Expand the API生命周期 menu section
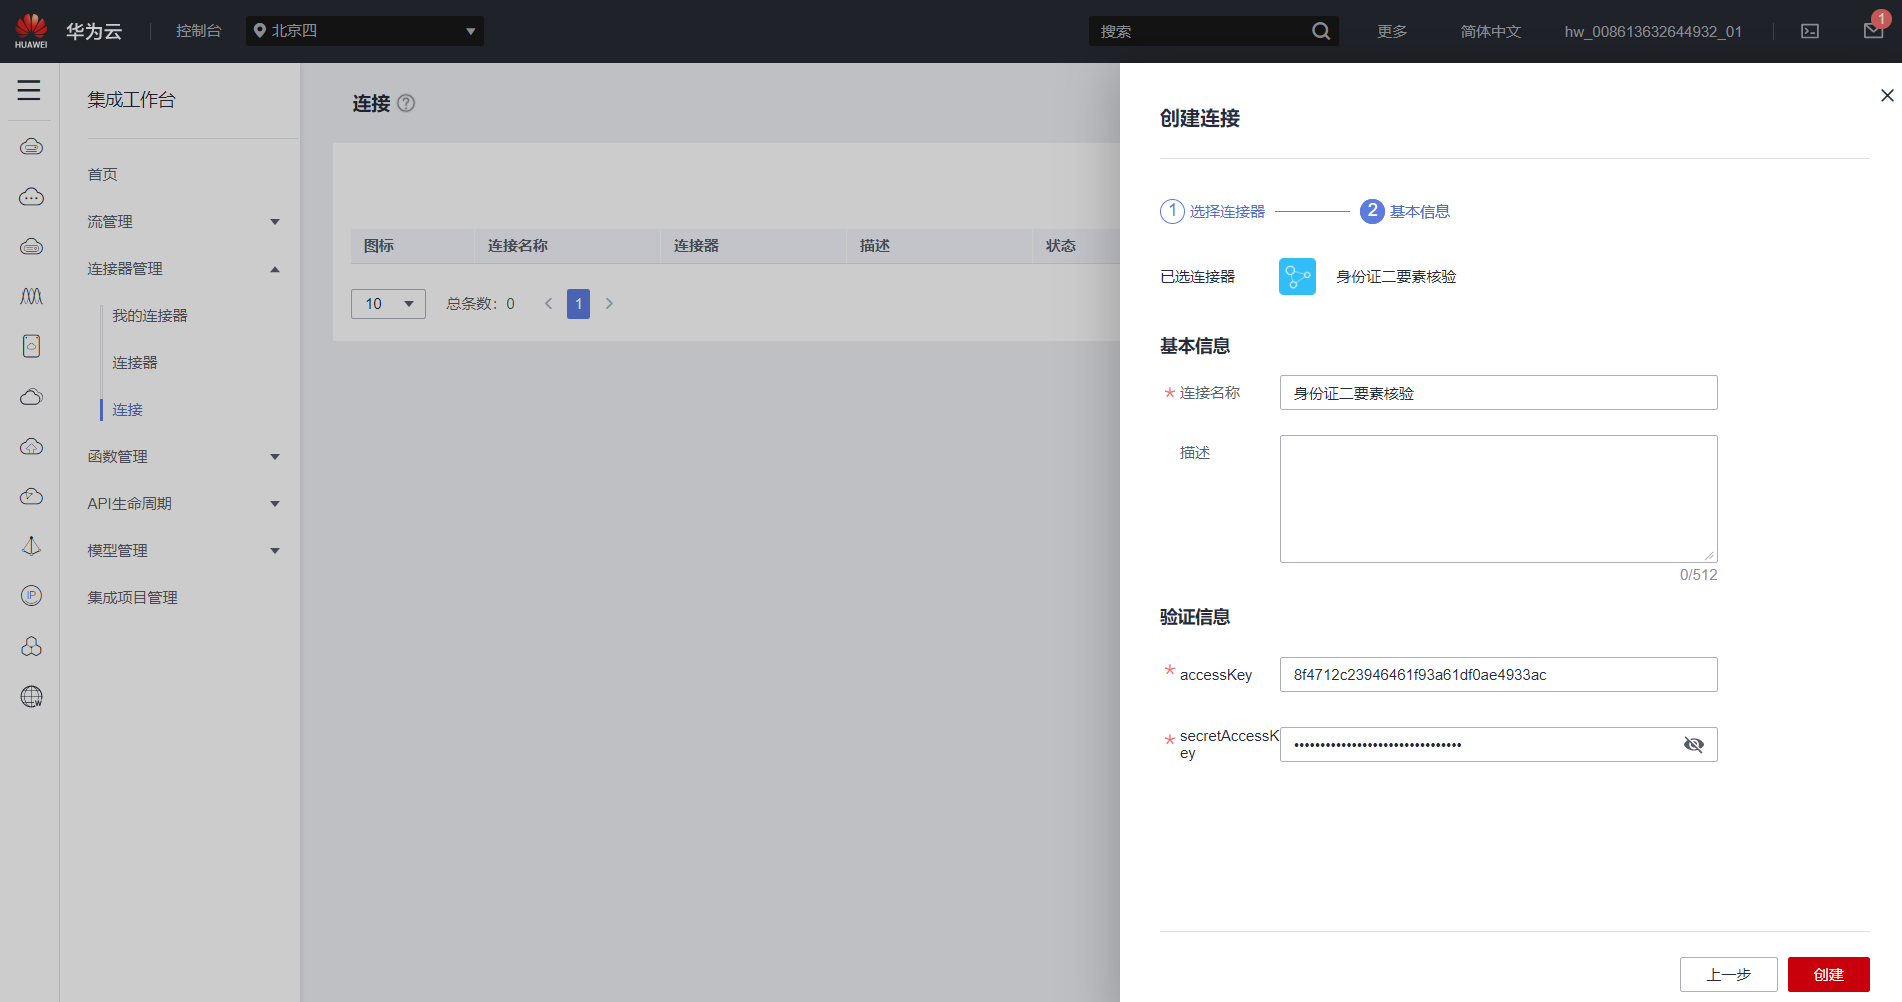 [x=184, y=504]
